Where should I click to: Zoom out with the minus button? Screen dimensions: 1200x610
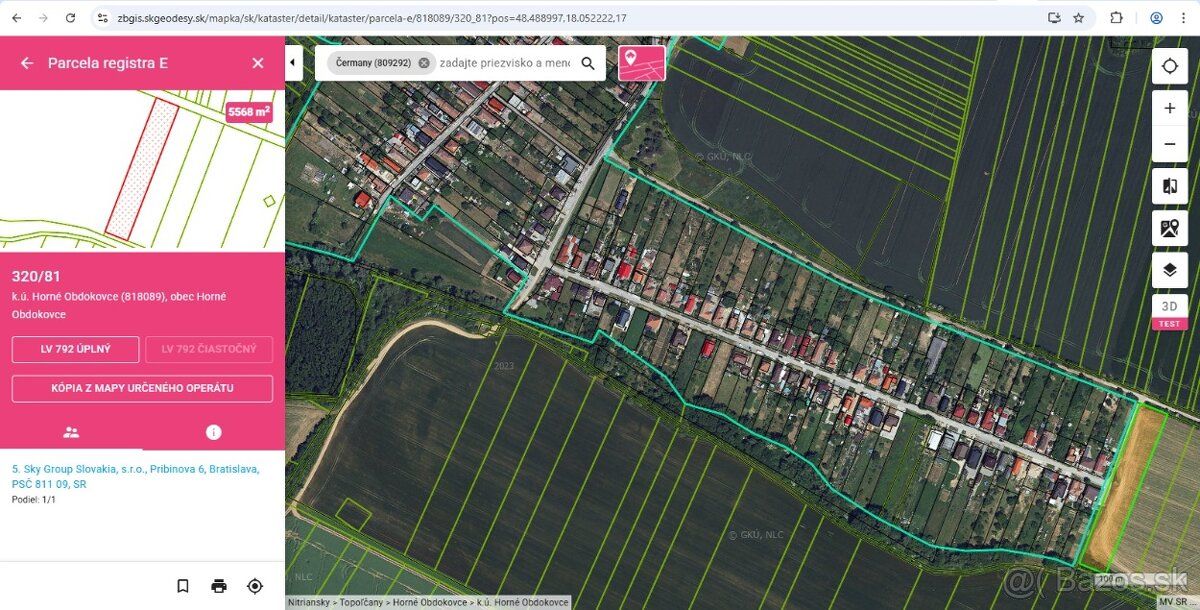[1170, 144]
